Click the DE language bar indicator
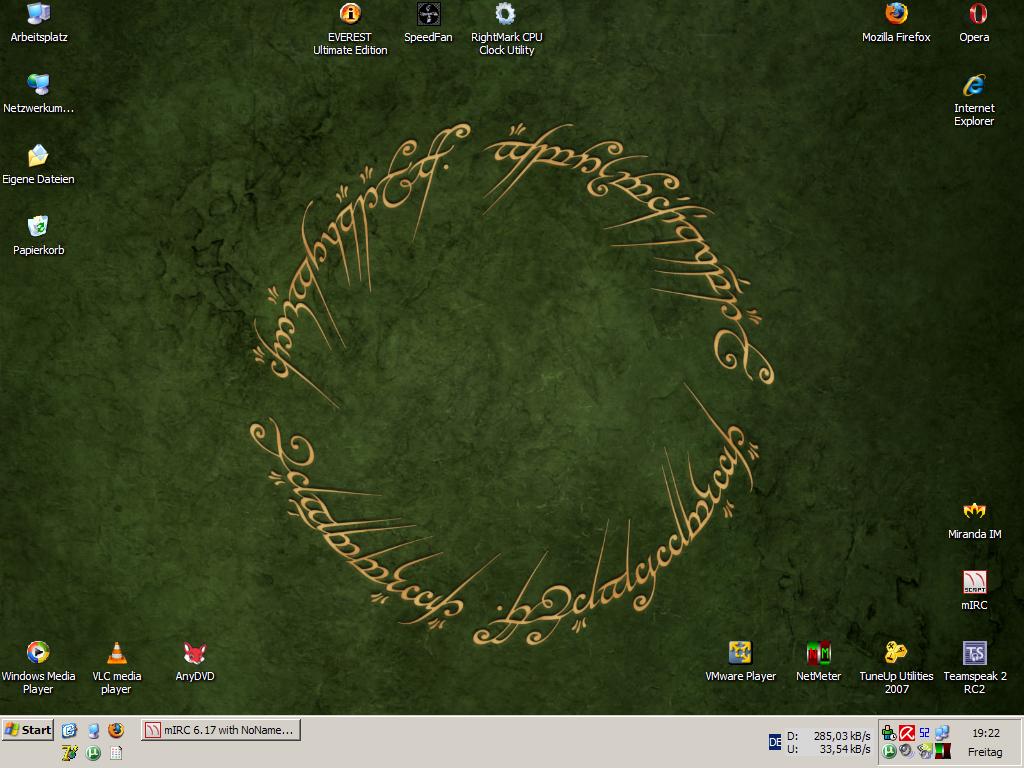1024x768 pixels. tap(775, 741)
